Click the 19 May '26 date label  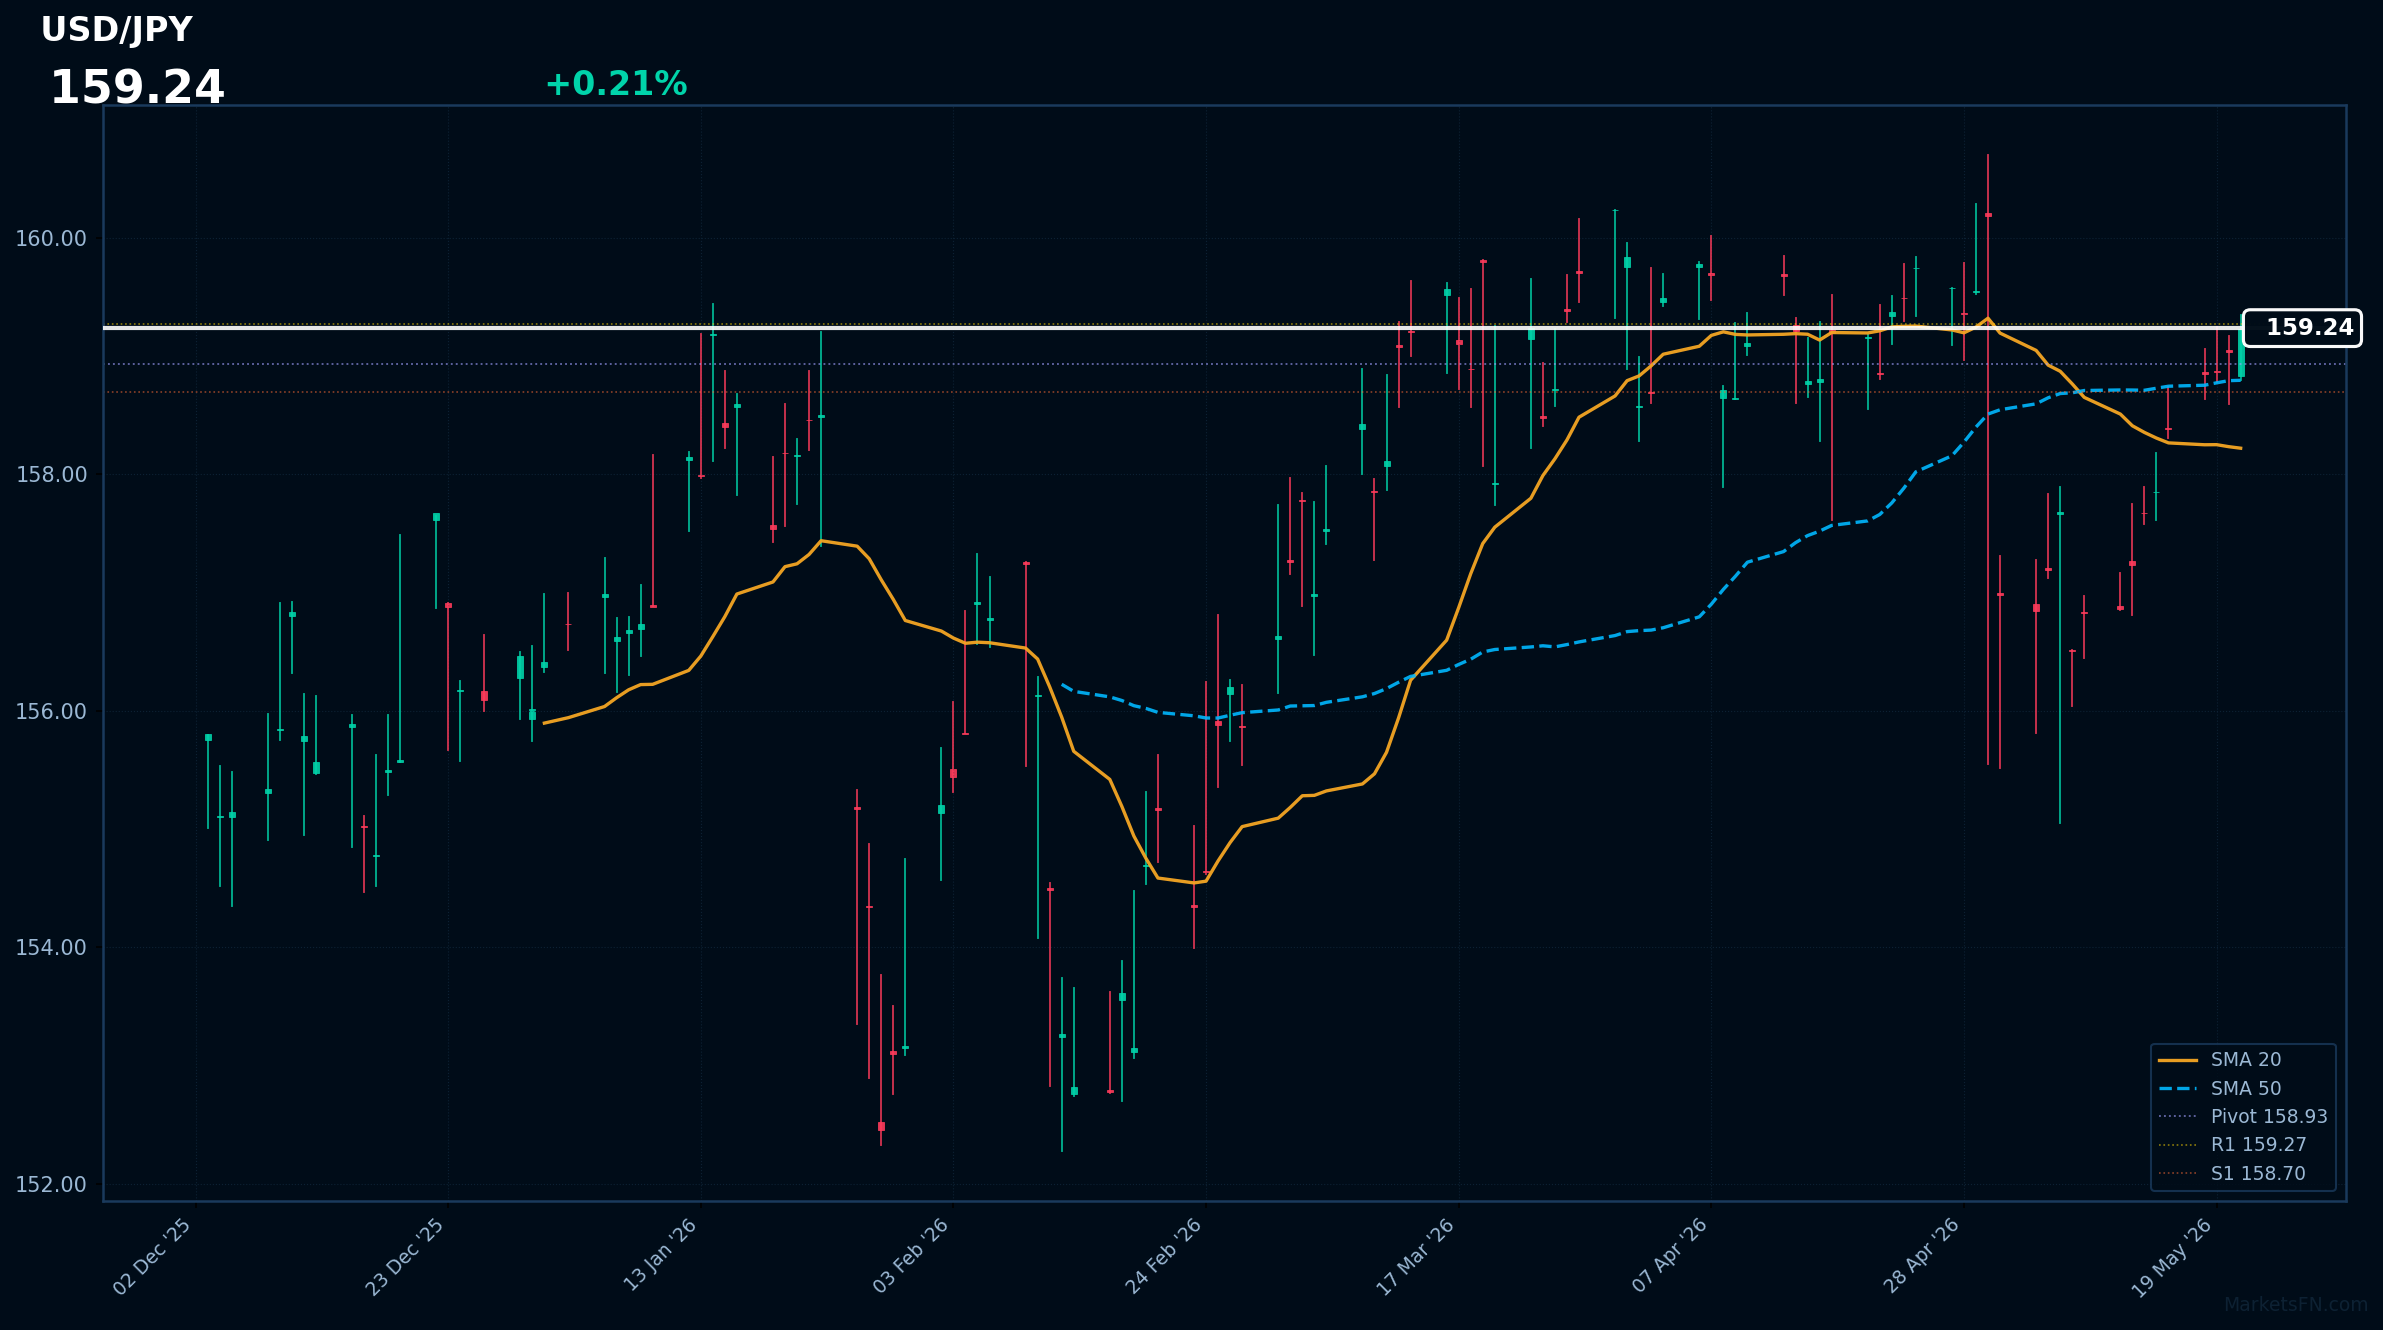(x=2173, y=1258)
